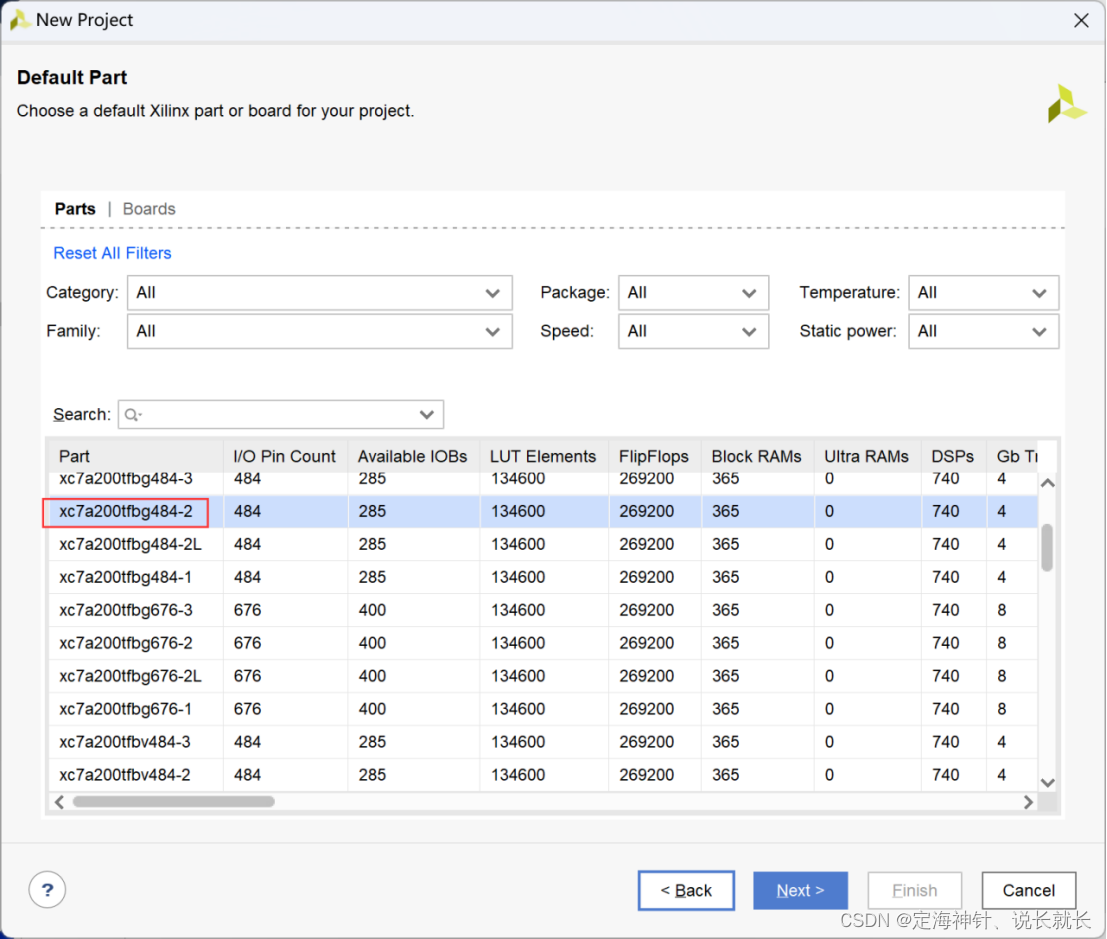Click the vertical scrollbar thumb

(1047, 547)
